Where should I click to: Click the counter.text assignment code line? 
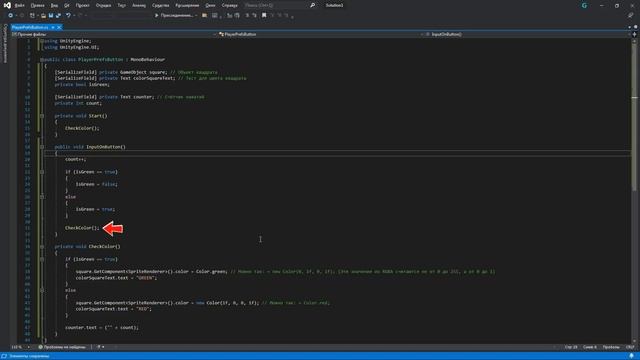[x=102, y=327]
